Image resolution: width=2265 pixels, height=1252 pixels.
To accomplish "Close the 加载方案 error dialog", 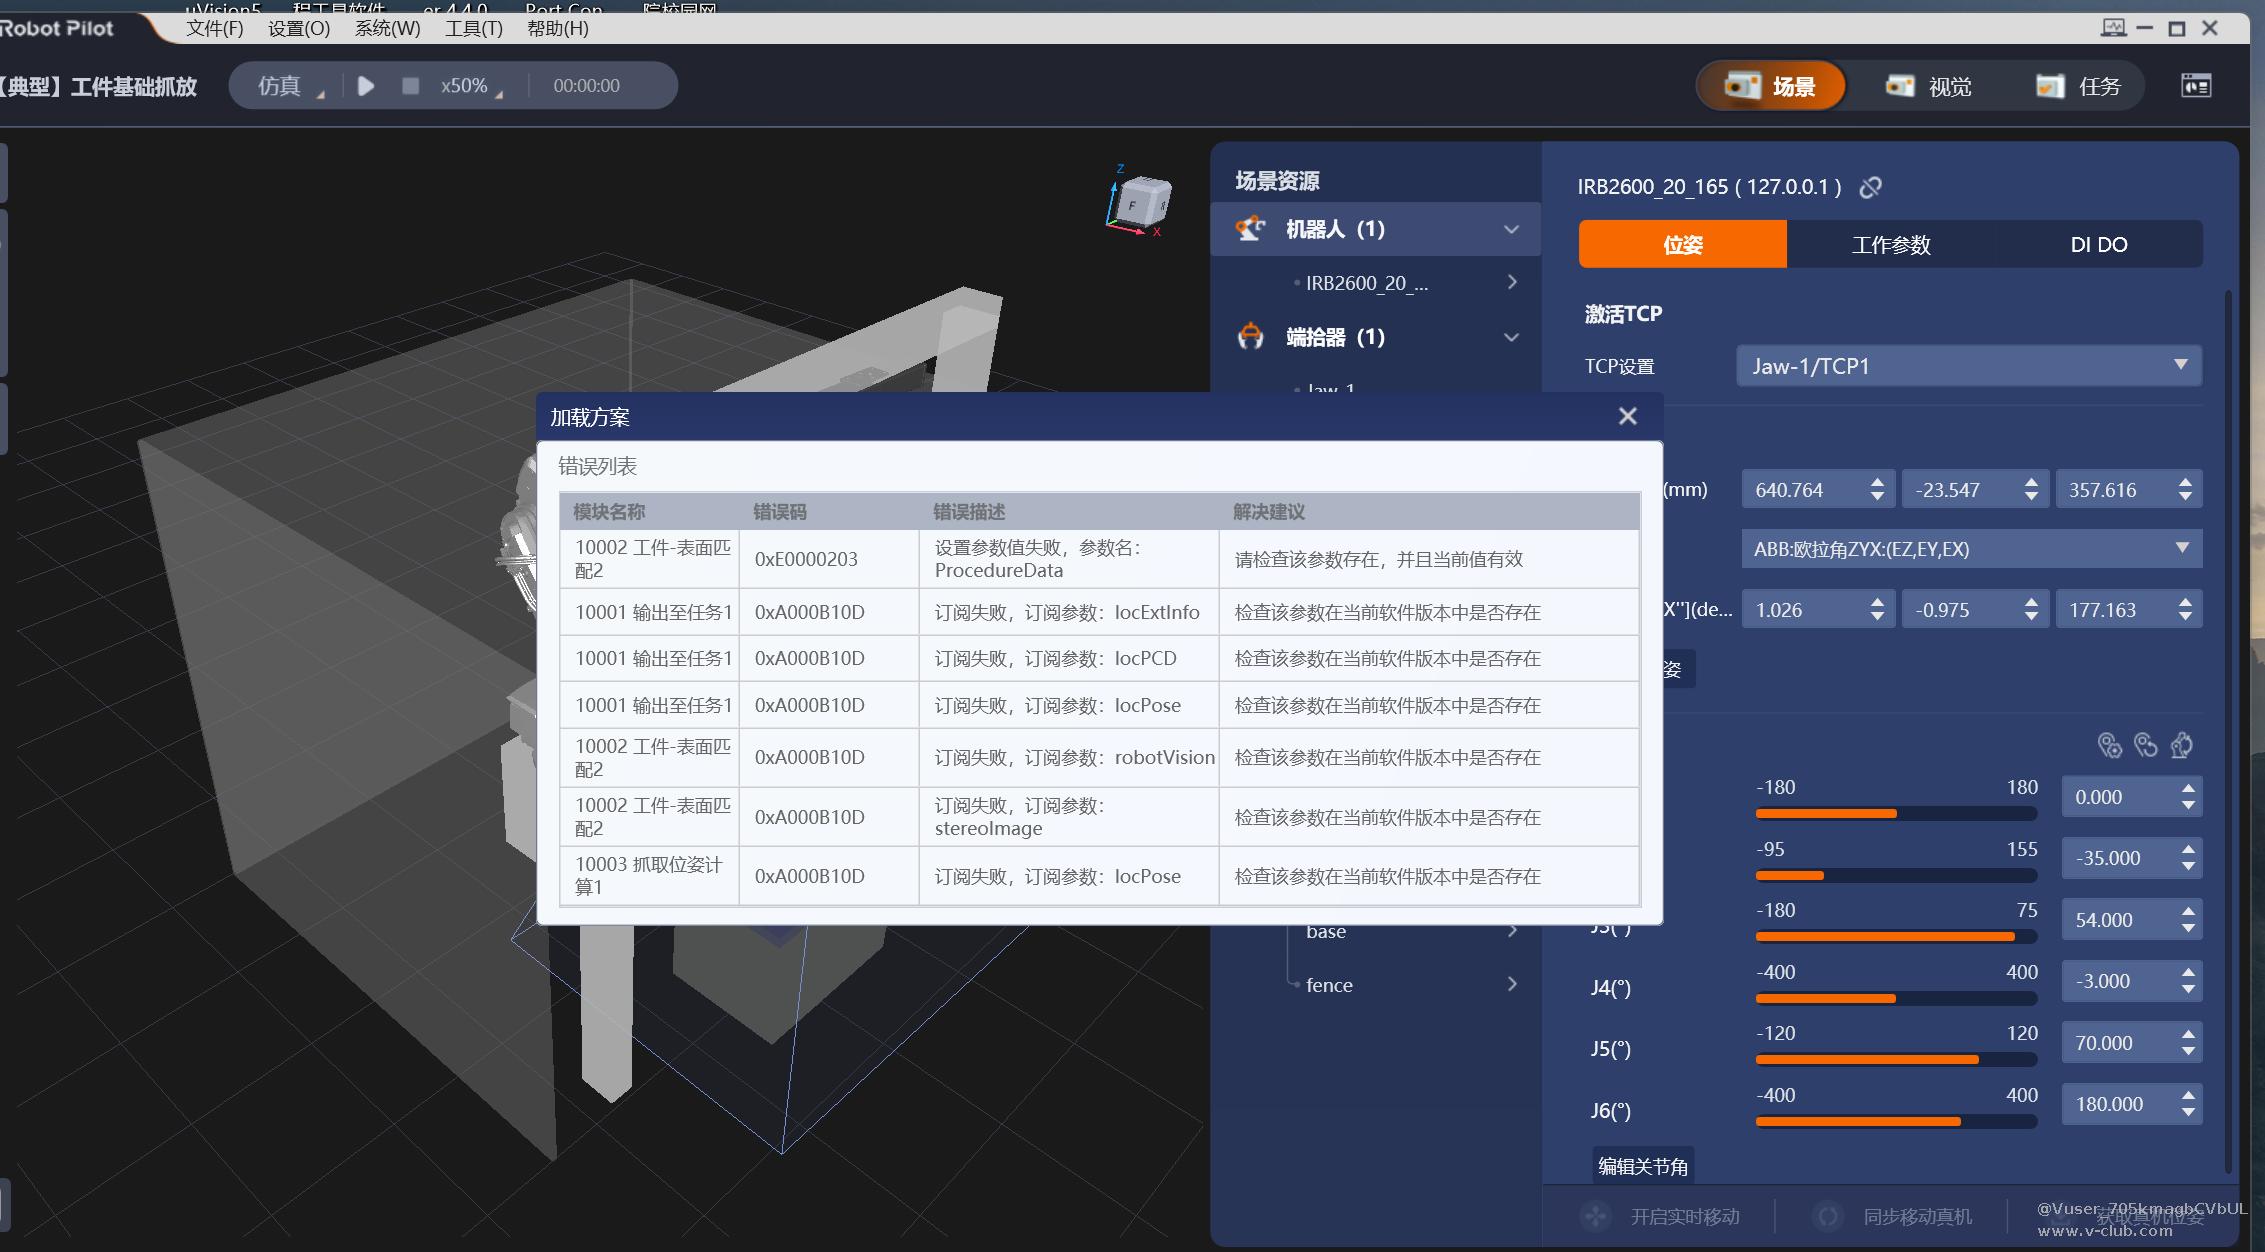I will tap(1627, 416).
